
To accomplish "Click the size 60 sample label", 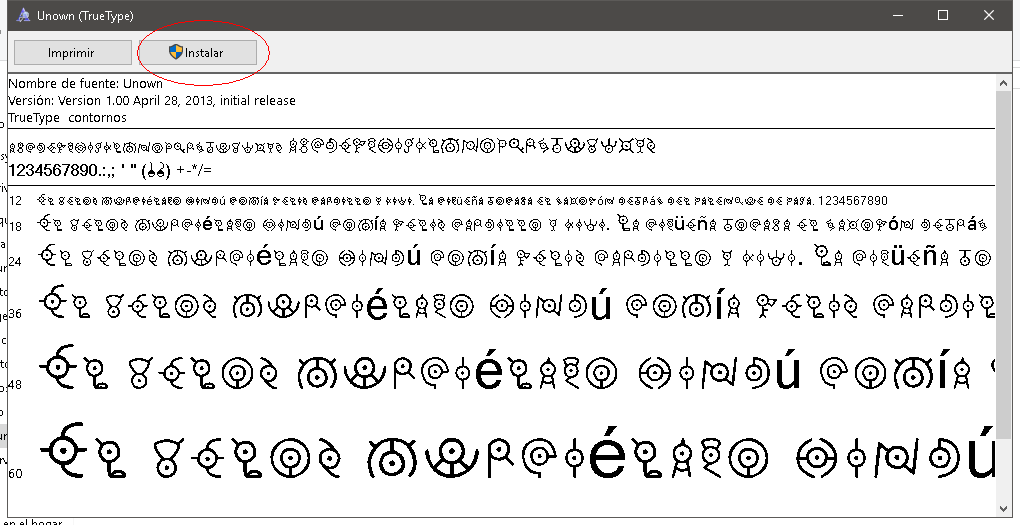I will tap(16, 473).
